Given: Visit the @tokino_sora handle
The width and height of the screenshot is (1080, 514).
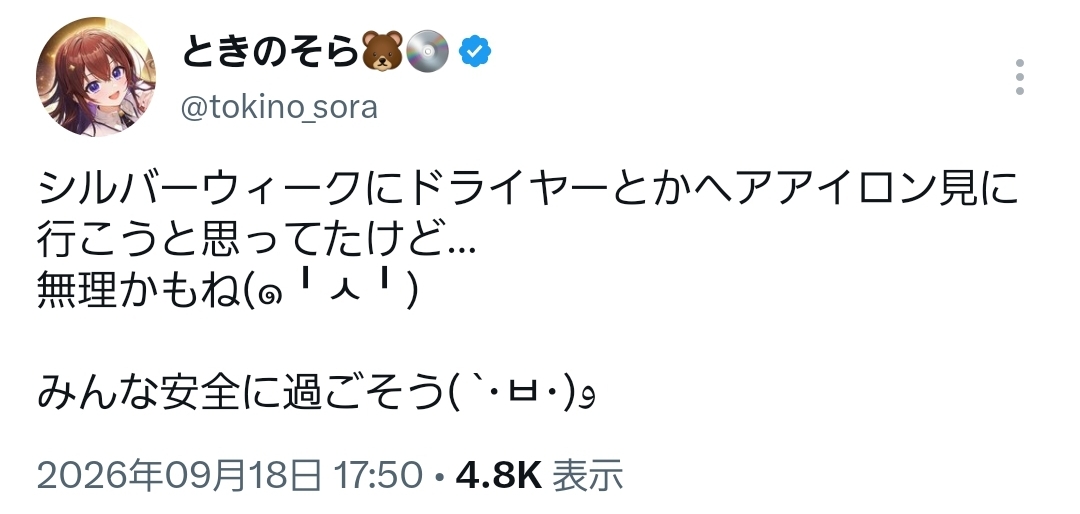Looking at the screenshot, I should [279, 108].
